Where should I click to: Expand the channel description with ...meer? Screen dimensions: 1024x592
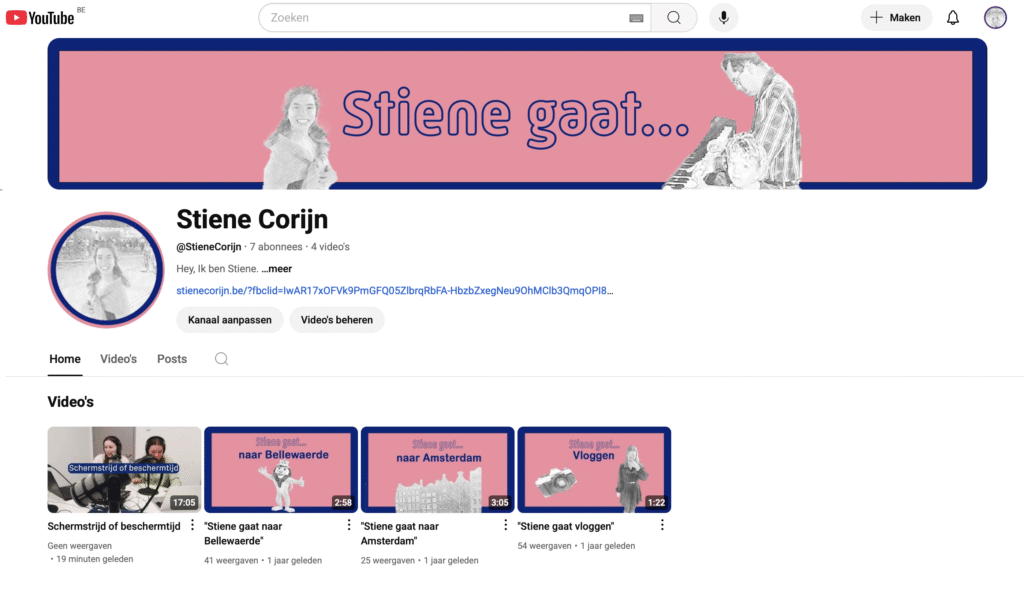tap(277, 269)
